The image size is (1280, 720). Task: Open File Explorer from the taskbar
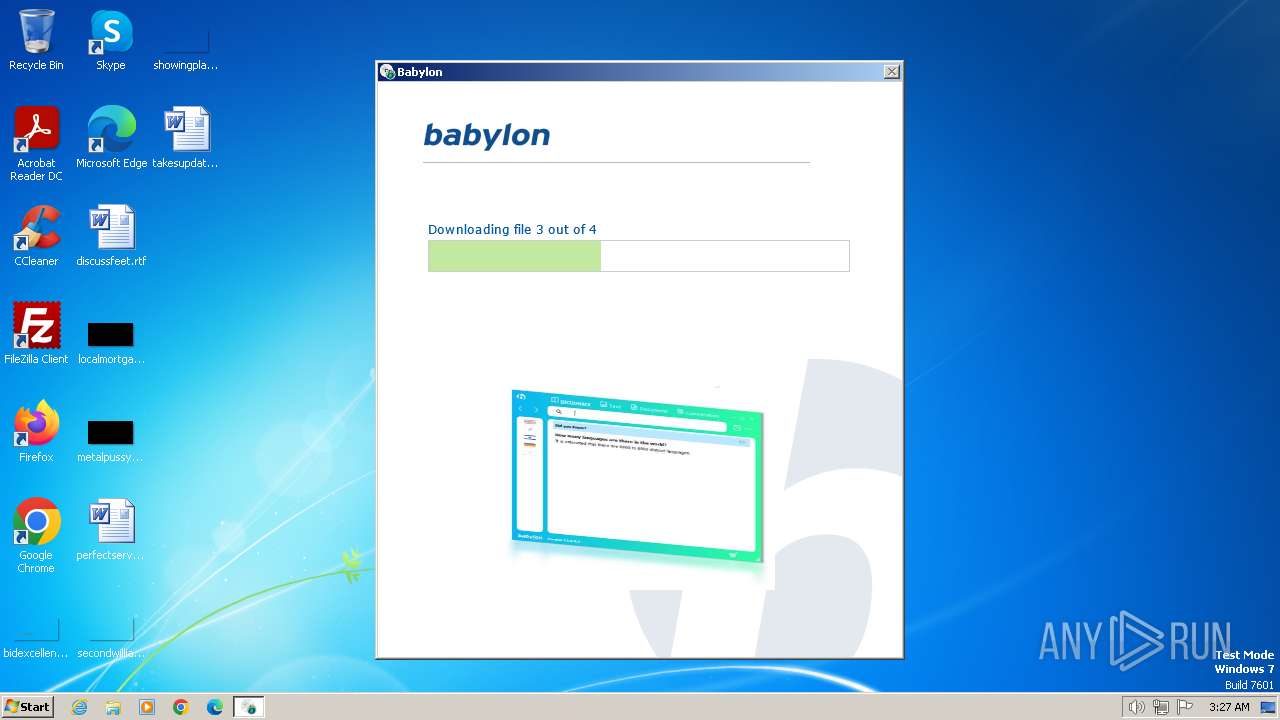pyautogui.click(x=113, y=707)
